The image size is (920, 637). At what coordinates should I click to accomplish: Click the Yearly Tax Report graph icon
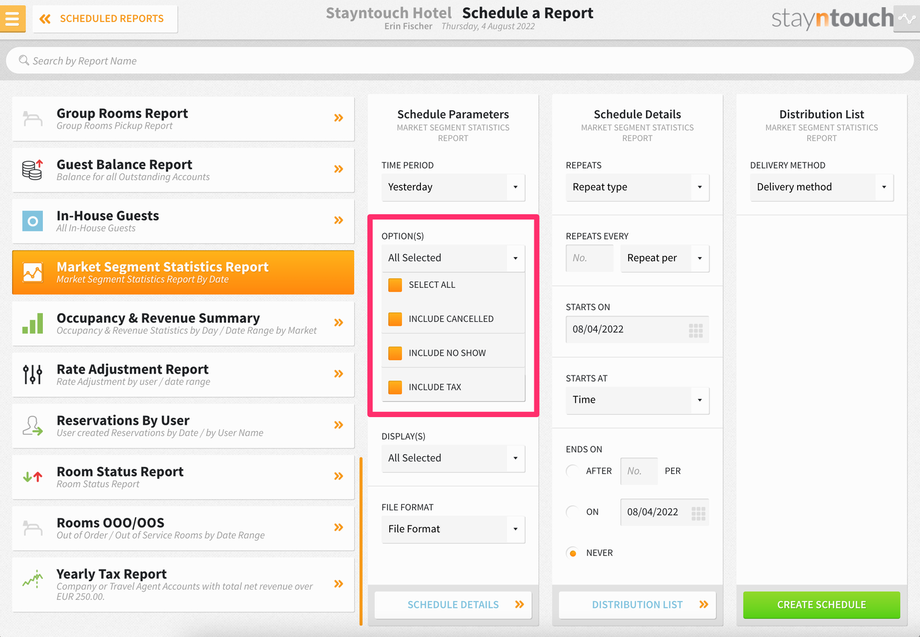coord(32,580)
